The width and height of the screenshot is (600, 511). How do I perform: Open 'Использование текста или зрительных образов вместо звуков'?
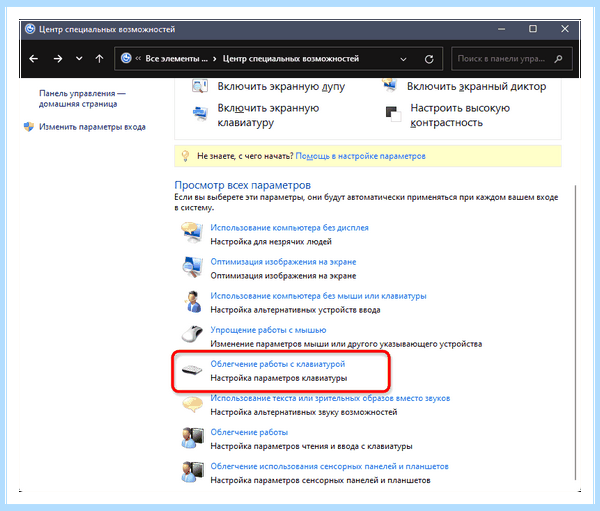[330, 398]
